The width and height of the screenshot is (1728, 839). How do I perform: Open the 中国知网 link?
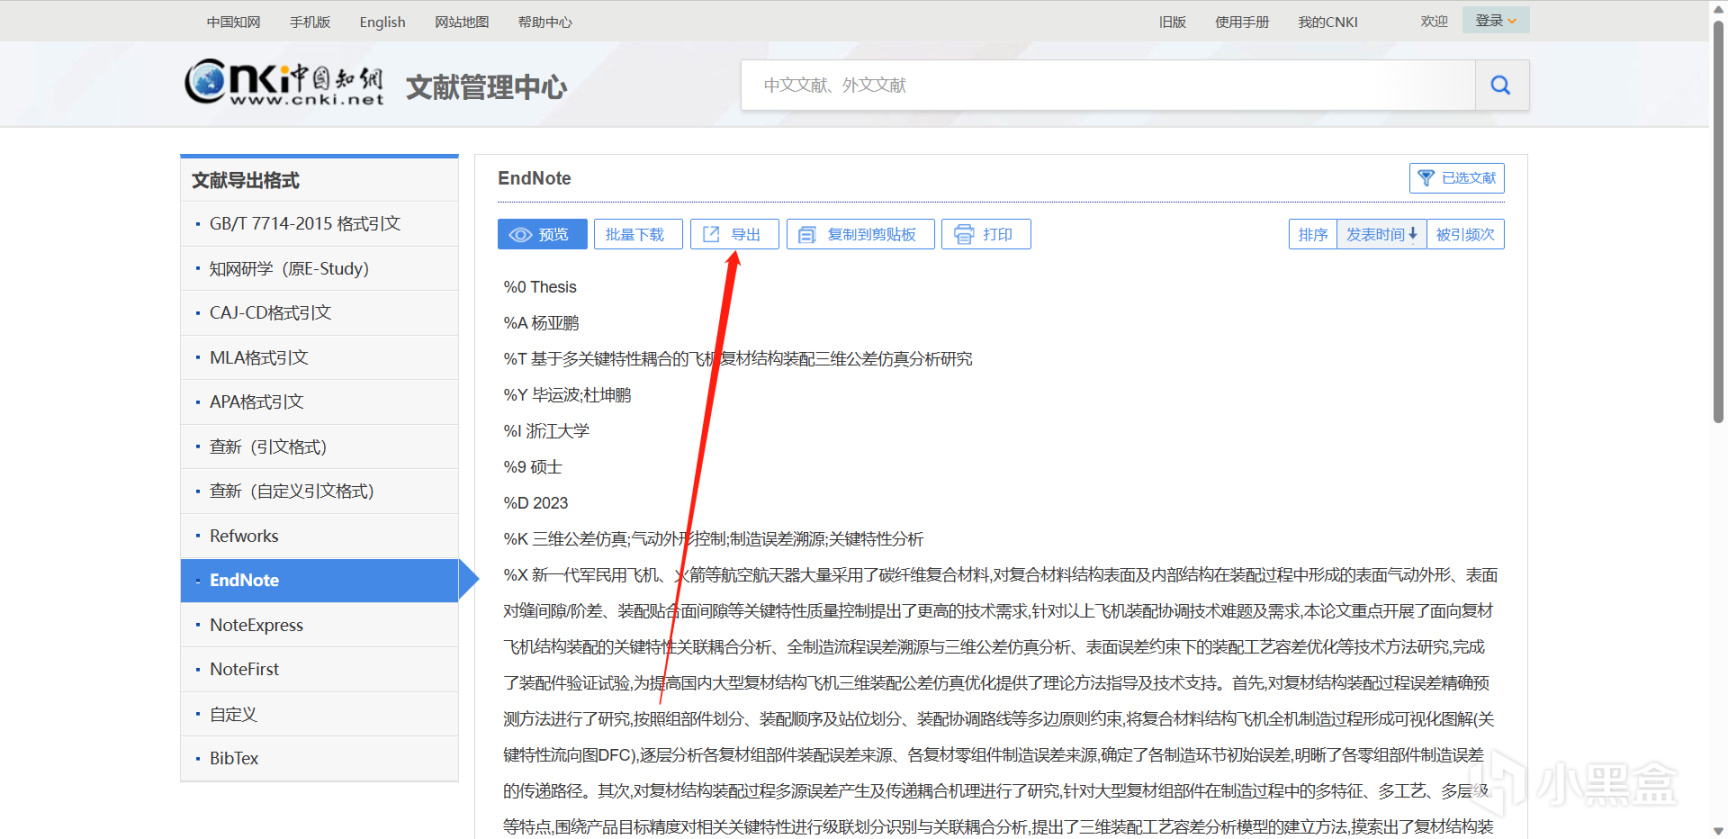[234, 22]
